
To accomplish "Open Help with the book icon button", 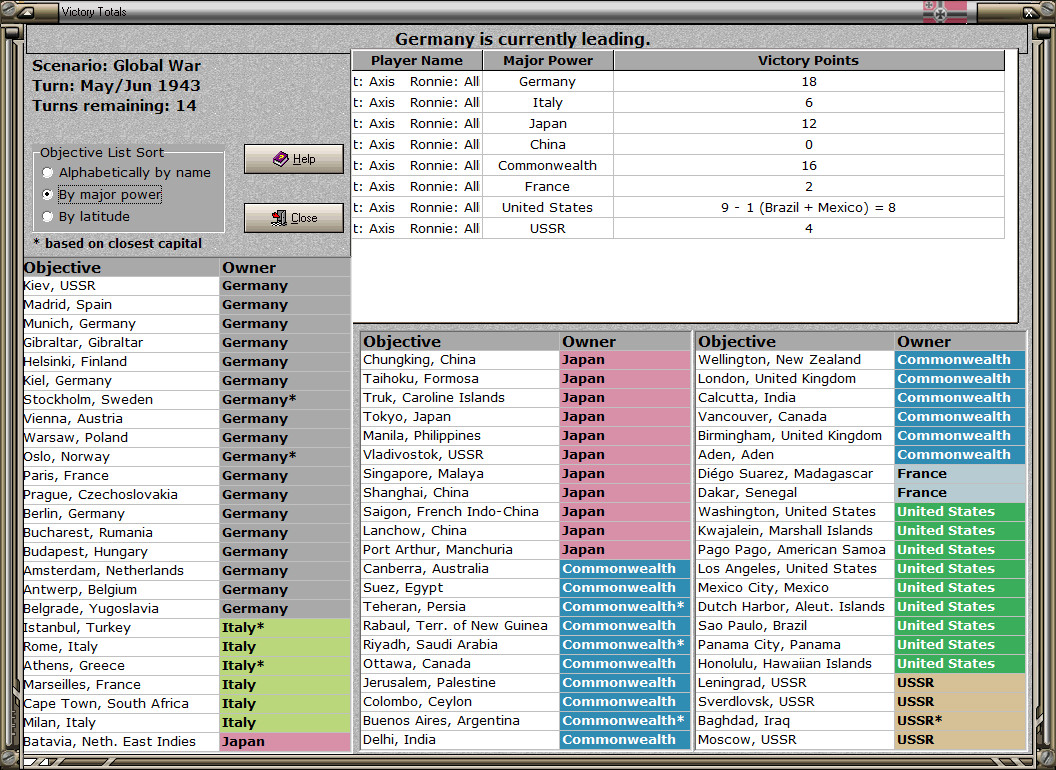I will point(294,159).
